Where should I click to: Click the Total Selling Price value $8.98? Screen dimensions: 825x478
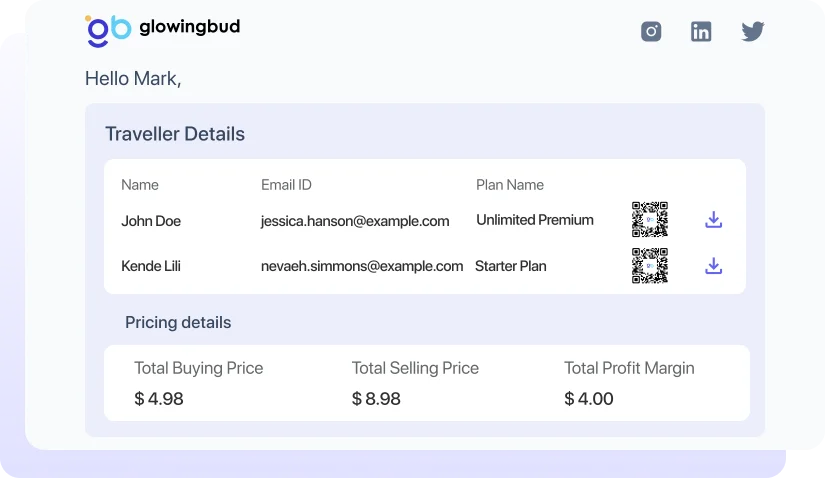(376, 399)
